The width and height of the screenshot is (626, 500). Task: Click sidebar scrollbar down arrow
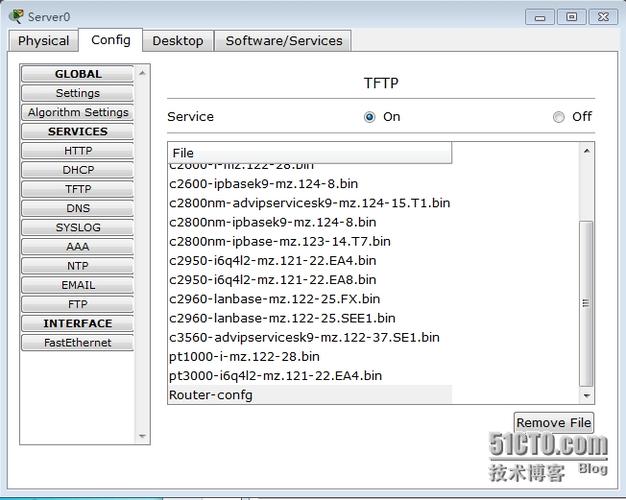point(142,436)
